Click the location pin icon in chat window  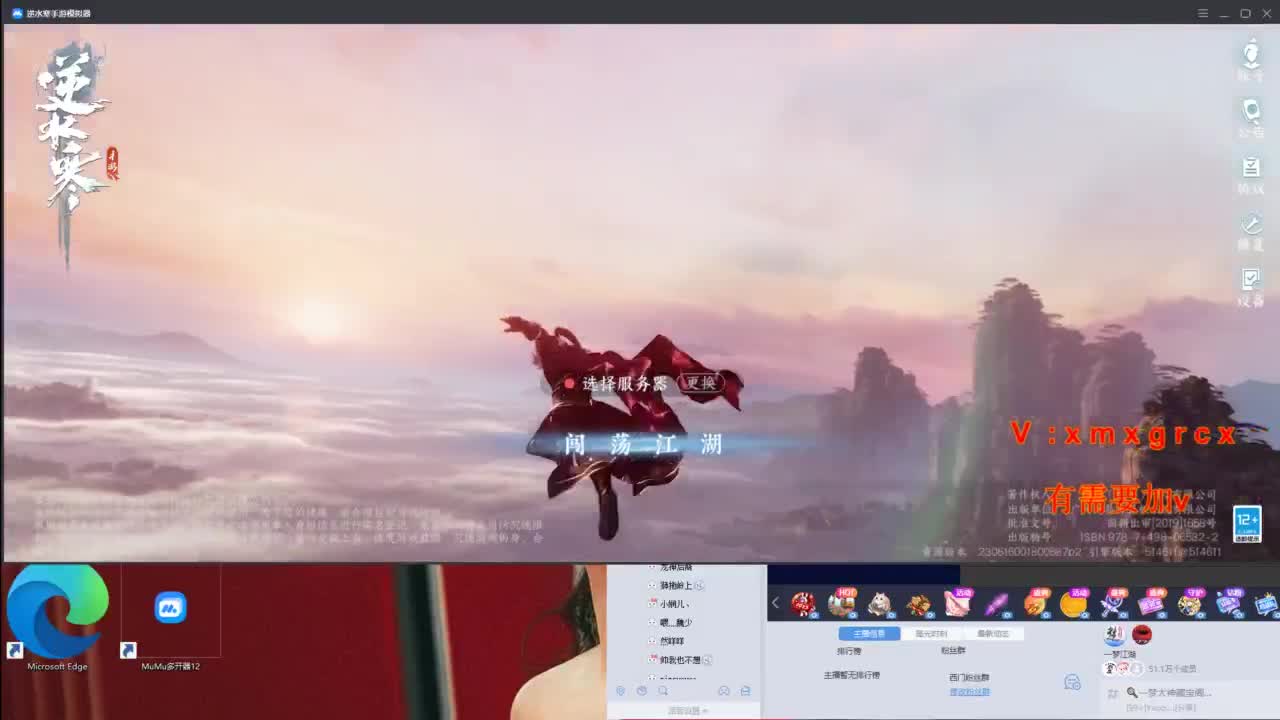click(x=620, y=691)
